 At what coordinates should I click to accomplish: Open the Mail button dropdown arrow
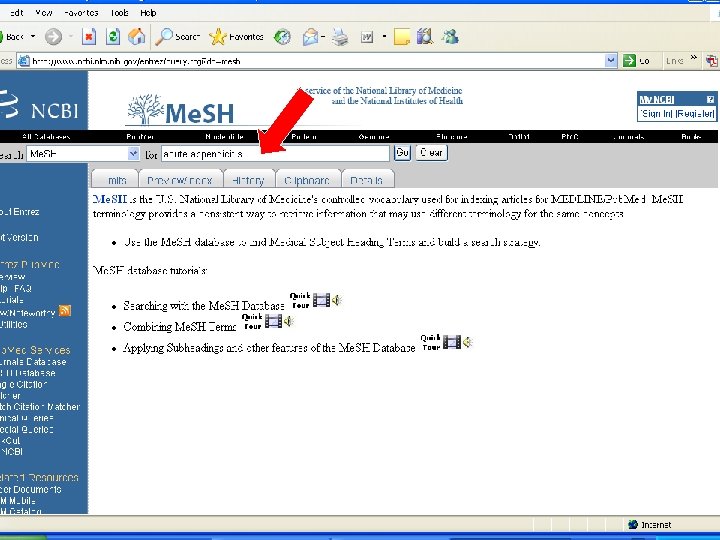[323, 37]
